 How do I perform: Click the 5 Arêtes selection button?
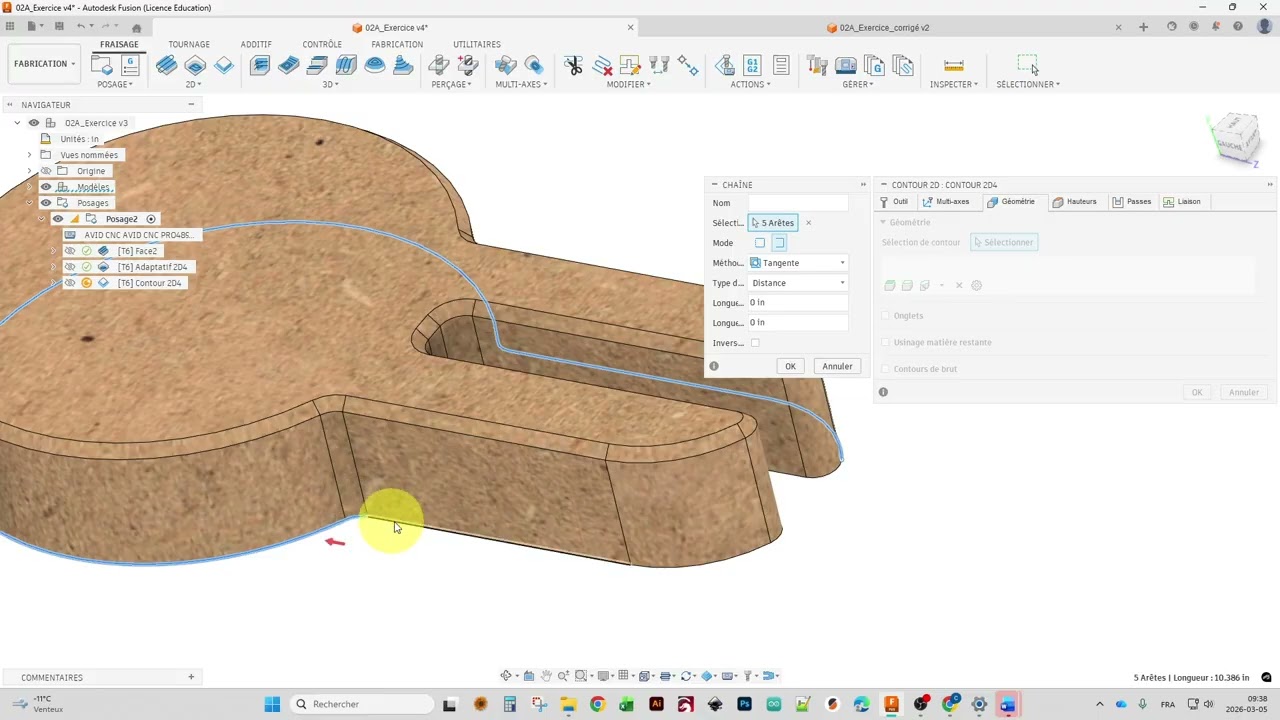click(x=774, y=223)
